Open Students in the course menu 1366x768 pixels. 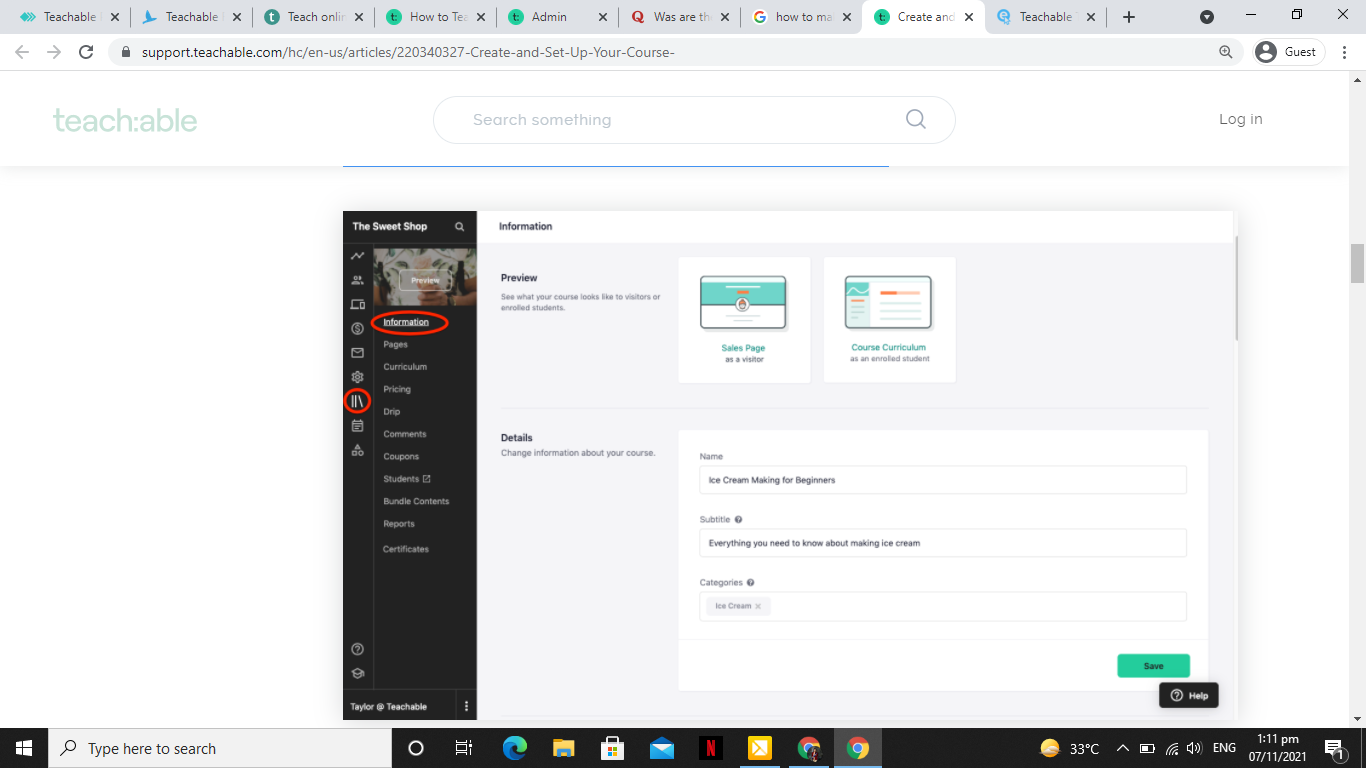tap(407, 479)
